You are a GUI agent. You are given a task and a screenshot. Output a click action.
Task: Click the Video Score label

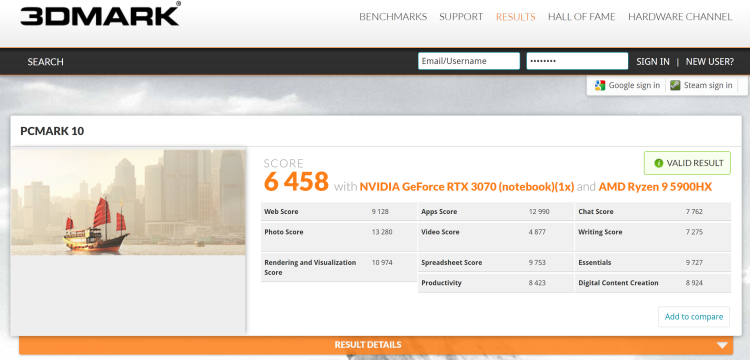tap(440, 232)
